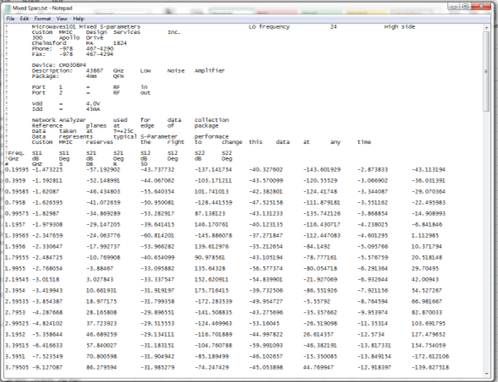
Task: Click the vertical scrollbar up arrow
Action: [x=486, y=27]
